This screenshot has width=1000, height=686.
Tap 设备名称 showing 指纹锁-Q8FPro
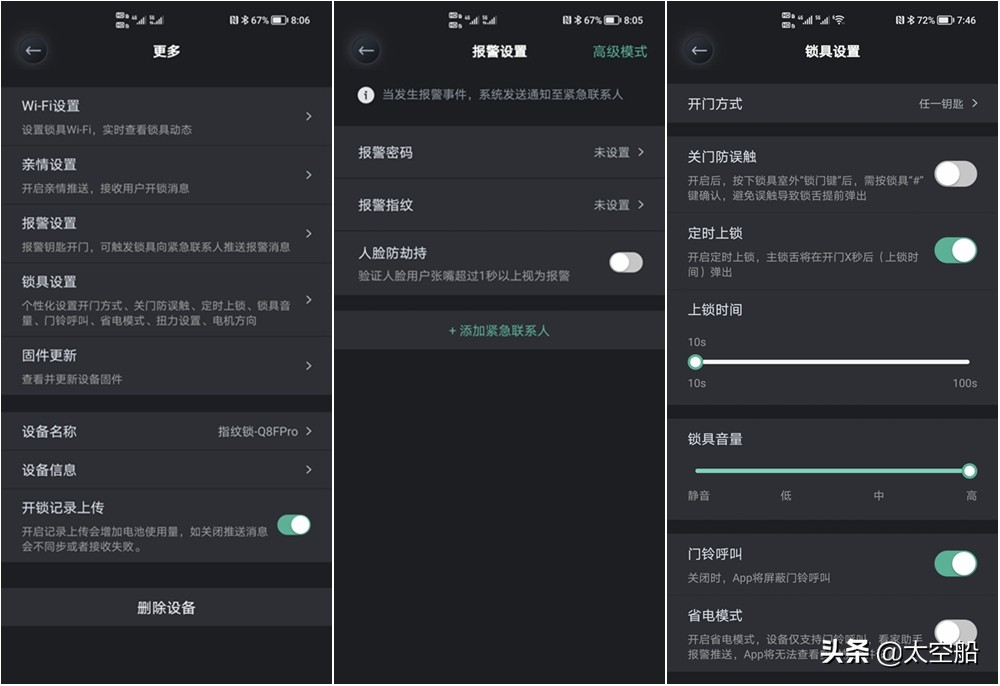(x=166, y=430)
